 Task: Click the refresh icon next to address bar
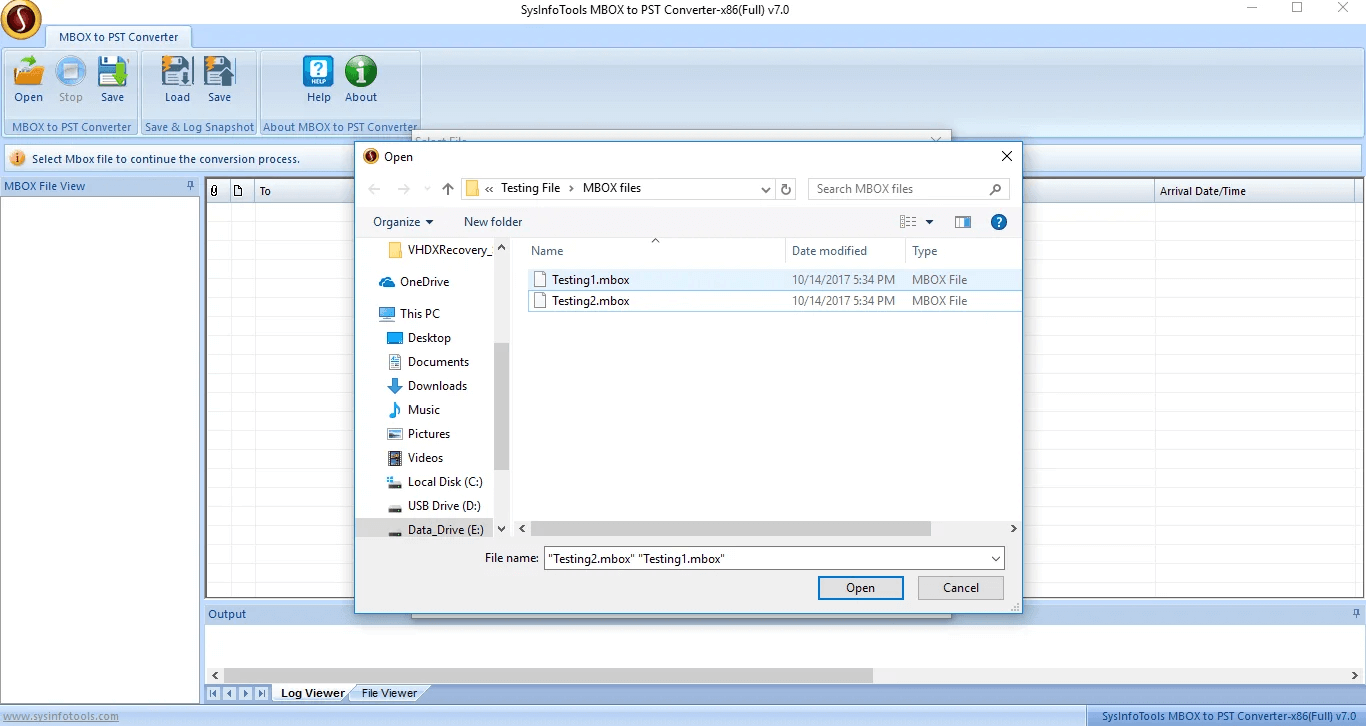pos(786,188)
